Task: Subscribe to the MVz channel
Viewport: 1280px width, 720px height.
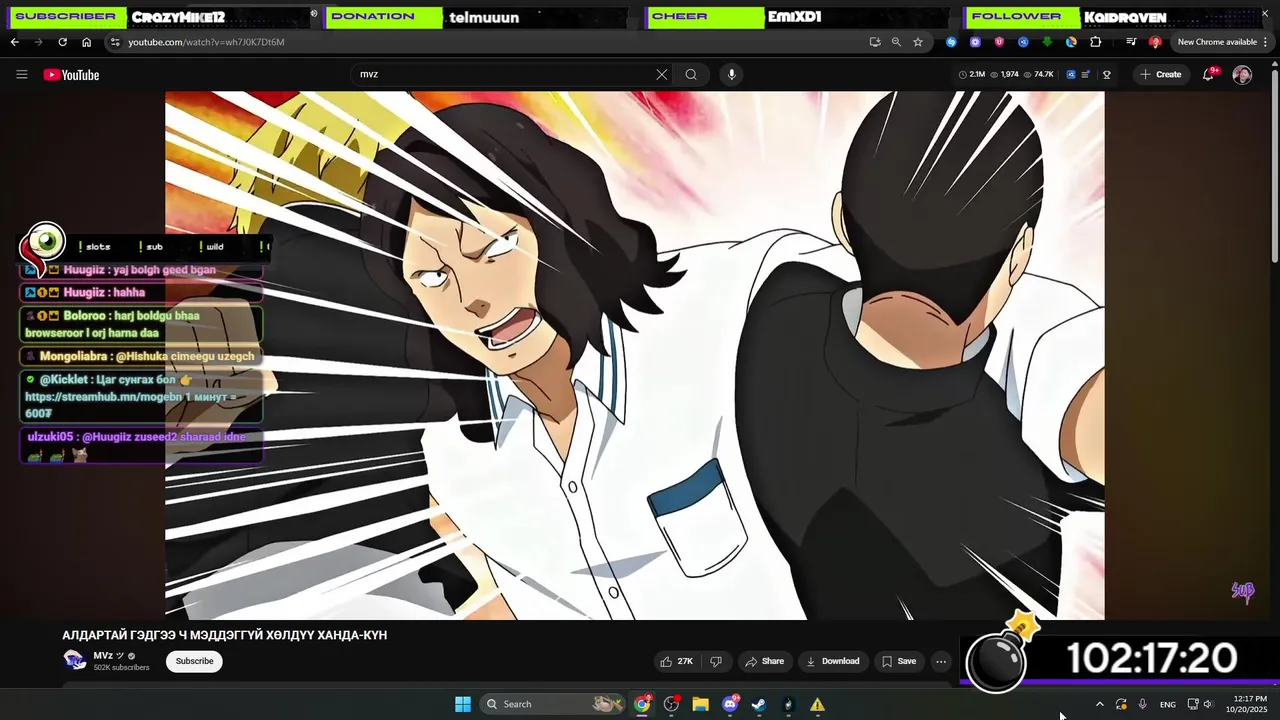Action: coord(194,661)
